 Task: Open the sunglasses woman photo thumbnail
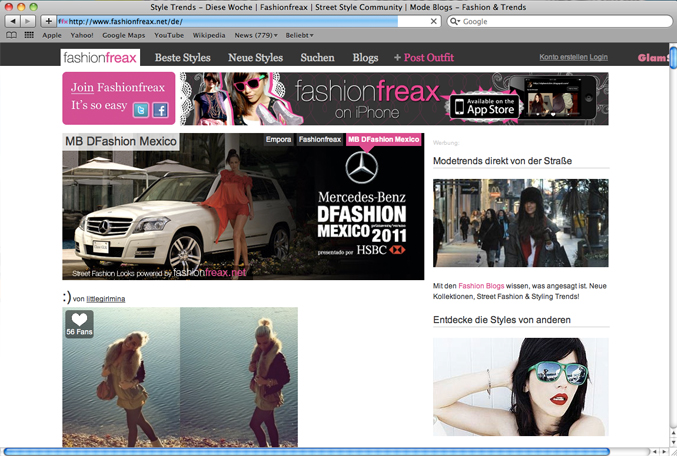coord(521,386)
